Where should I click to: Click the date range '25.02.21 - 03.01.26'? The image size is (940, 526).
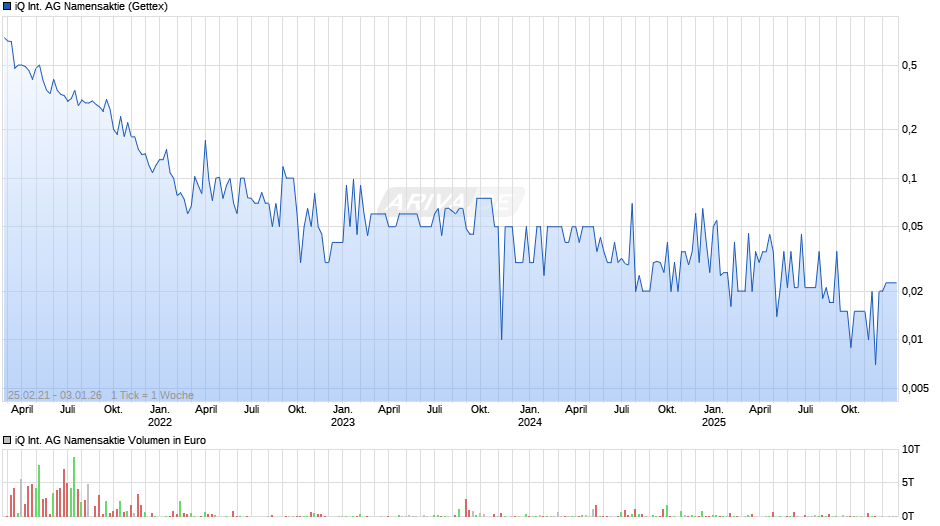pos(55,395)
